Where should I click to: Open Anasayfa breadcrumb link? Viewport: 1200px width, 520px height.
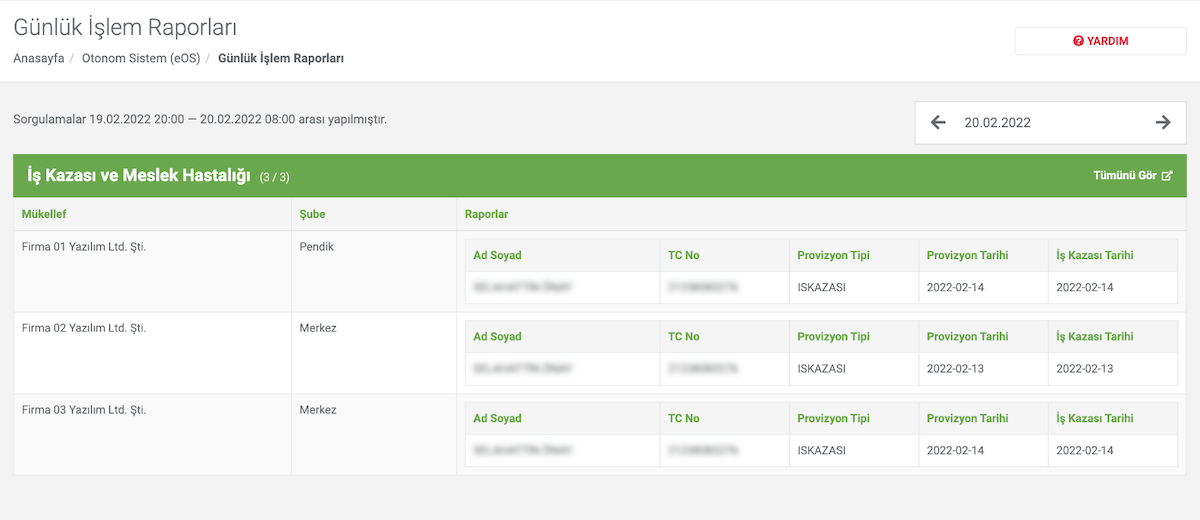[38, 58]
